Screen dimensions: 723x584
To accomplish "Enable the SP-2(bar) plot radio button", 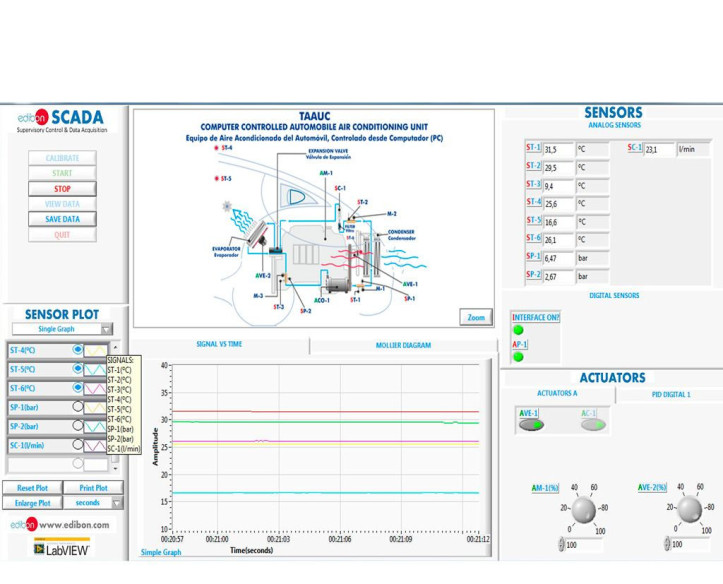I will click(x=77, y=425).
